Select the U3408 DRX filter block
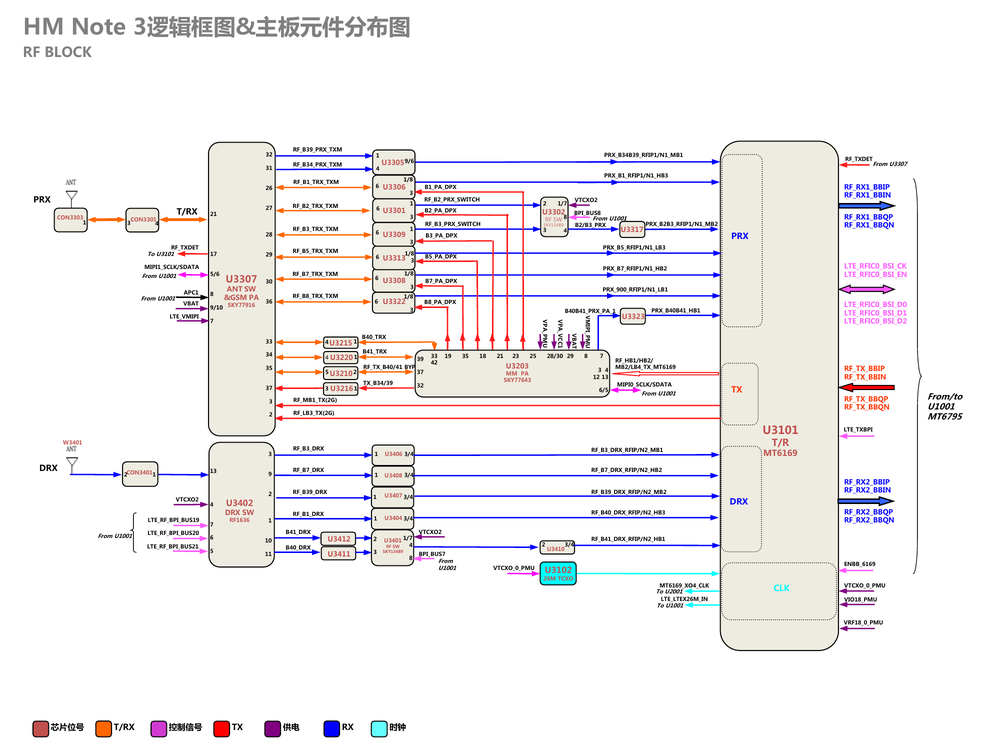This screenshot has width=1000, height=750. (393, 475)
